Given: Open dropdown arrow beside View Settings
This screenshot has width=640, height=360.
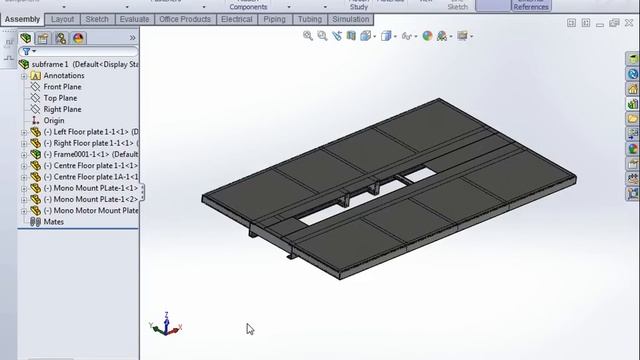Looking at the screenshot, I should [x=471, y=37].
